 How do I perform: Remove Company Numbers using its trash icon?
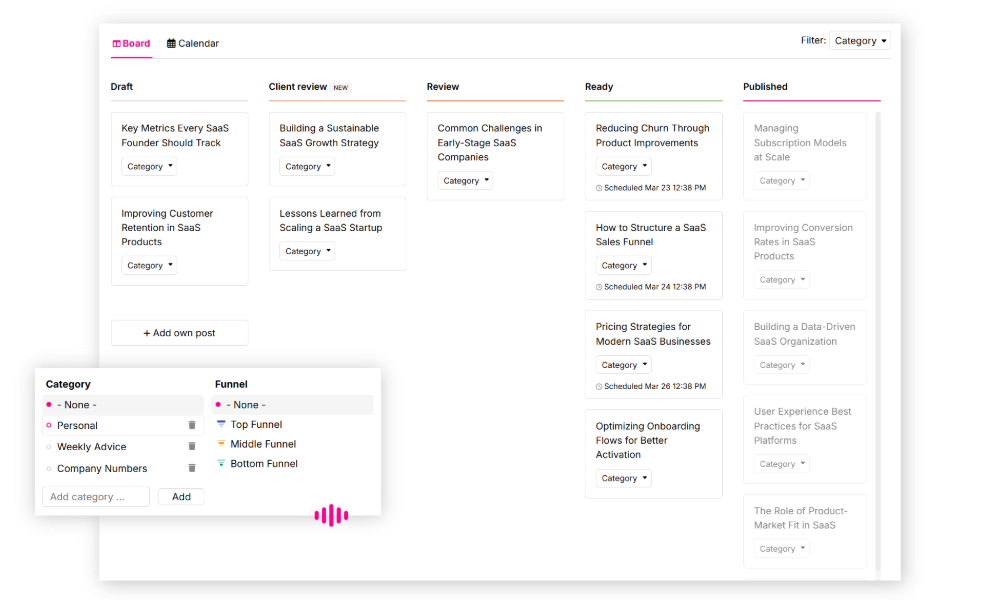point(192,468)
